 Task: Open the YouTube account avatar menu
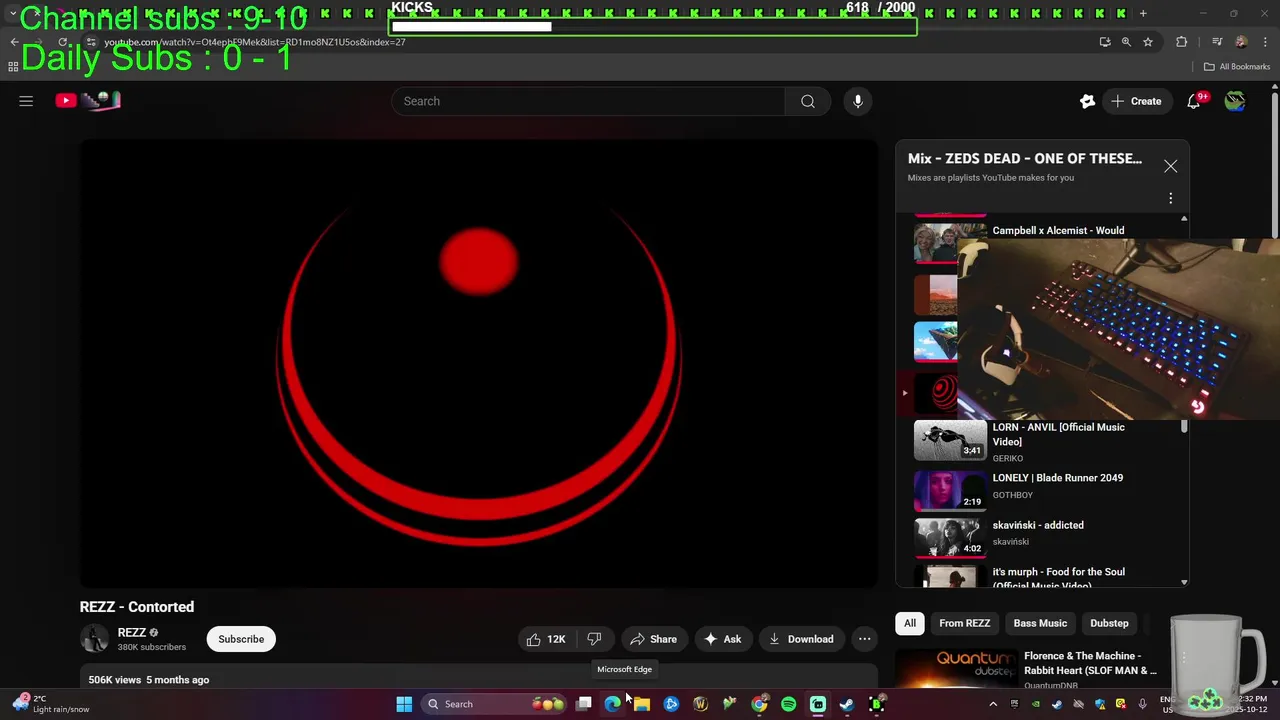click(1235, 101)
